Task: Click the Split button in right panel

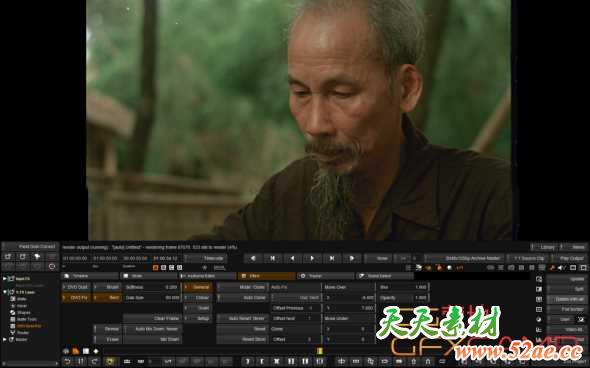Action: [x=567, y=289]
